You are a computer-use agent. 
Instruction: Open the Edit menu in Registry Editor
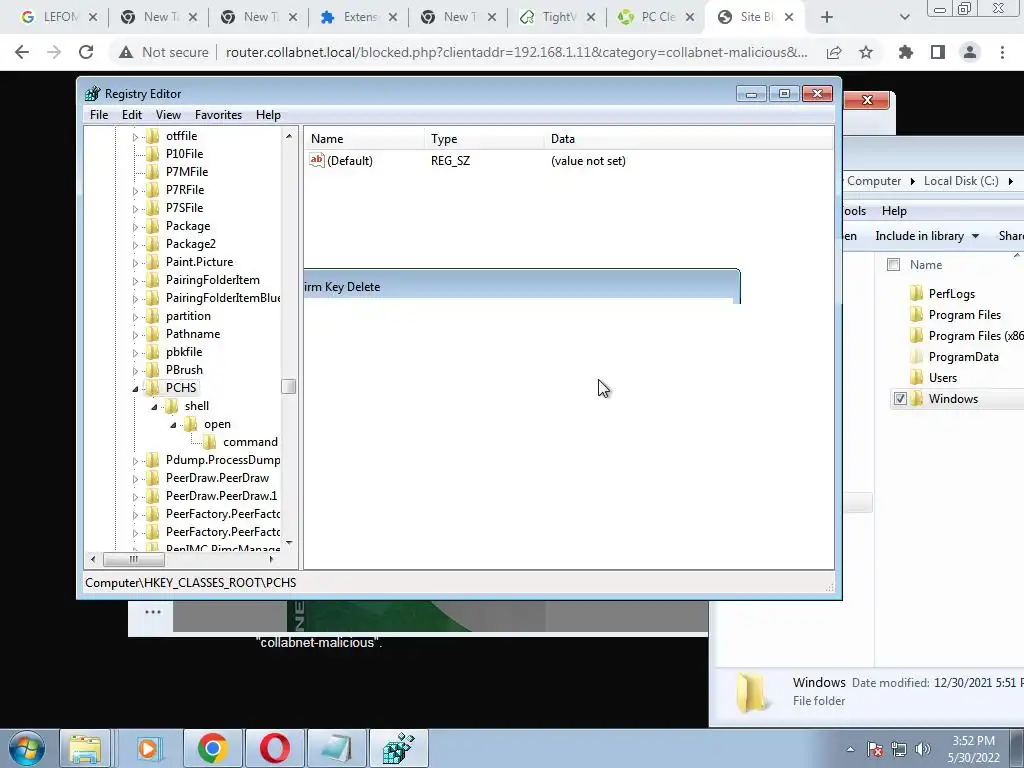coord(132,115)
